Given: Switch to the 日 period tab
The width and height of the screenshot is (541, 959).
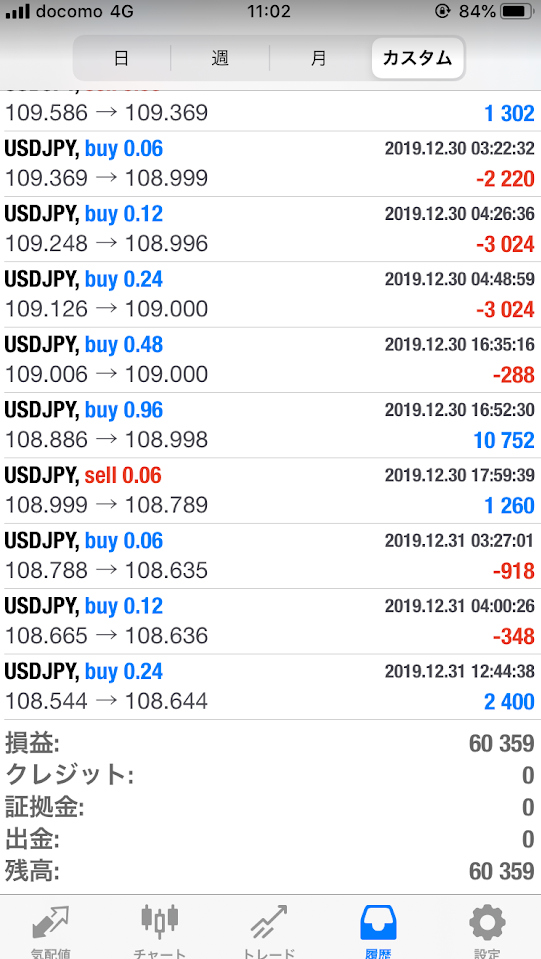Looking at the screenshot, I should coord(122,59).
